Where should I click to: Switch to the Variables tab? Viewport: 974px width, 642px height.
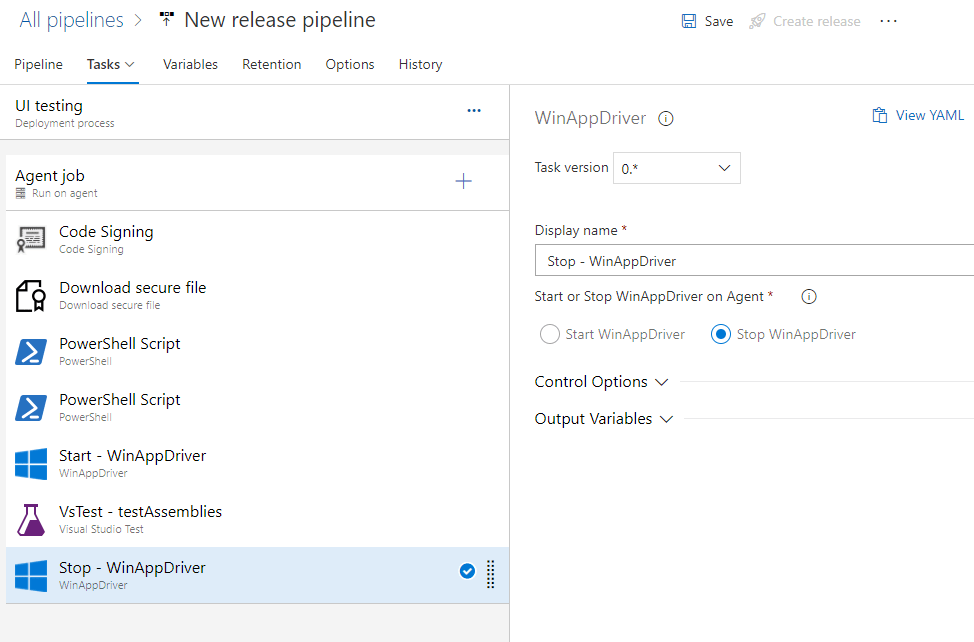[190, 64]
